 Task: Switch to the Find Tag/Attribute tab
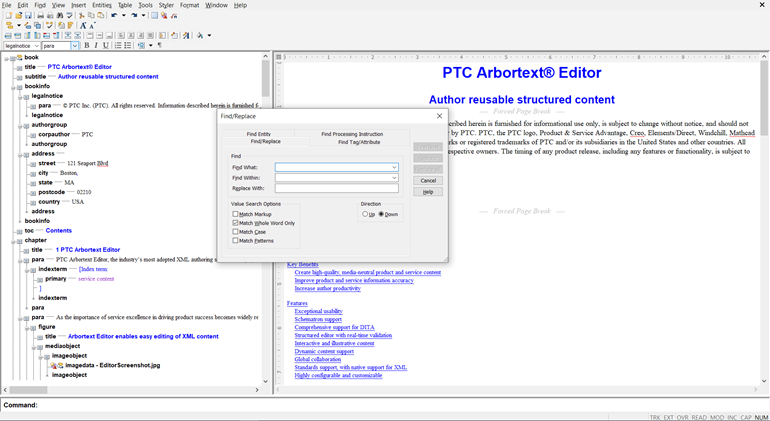pyautogui.click(x=359, y=142)
